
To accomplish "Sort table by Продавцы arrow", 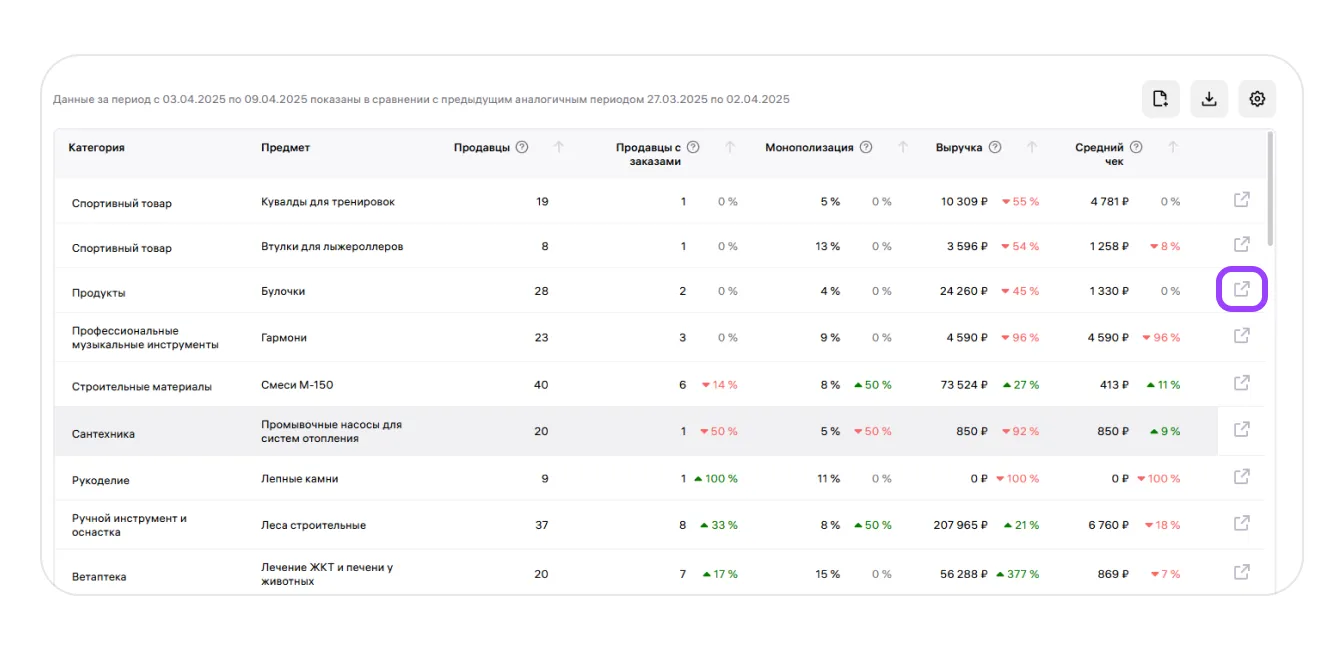I will (x=559, y=148).
